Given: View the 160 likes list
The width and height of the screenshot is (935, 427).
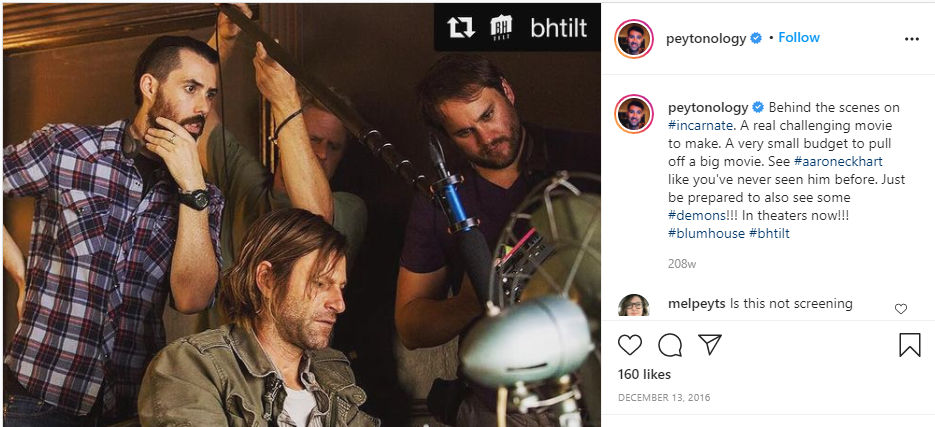Looking at the screenshot, I should [644, 375].
